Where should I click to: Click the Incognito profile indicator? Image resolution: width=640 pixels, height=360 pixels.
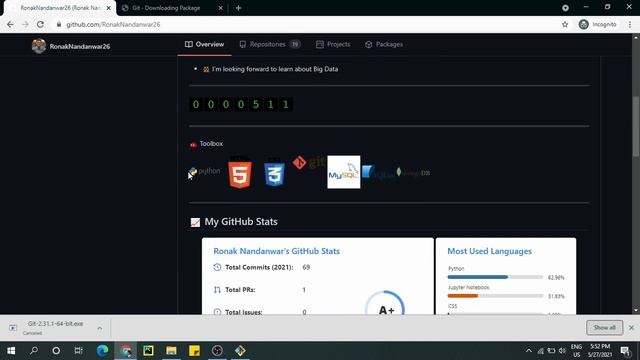pyautogui.click(x=598, y=24)
